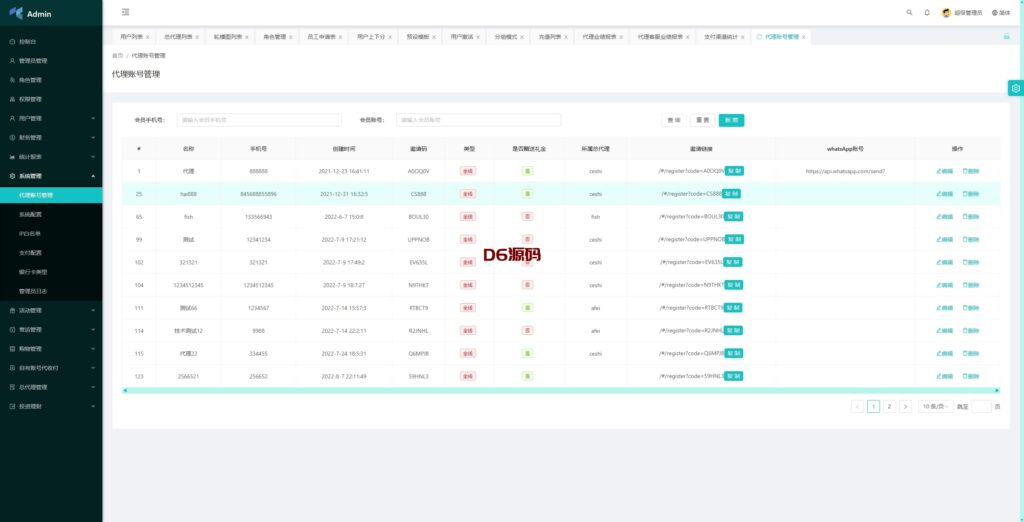Expand the 活动管理 sidebar menu
Image resolution: width=1024 pixels, height=522 pixels.
[51, 310]
